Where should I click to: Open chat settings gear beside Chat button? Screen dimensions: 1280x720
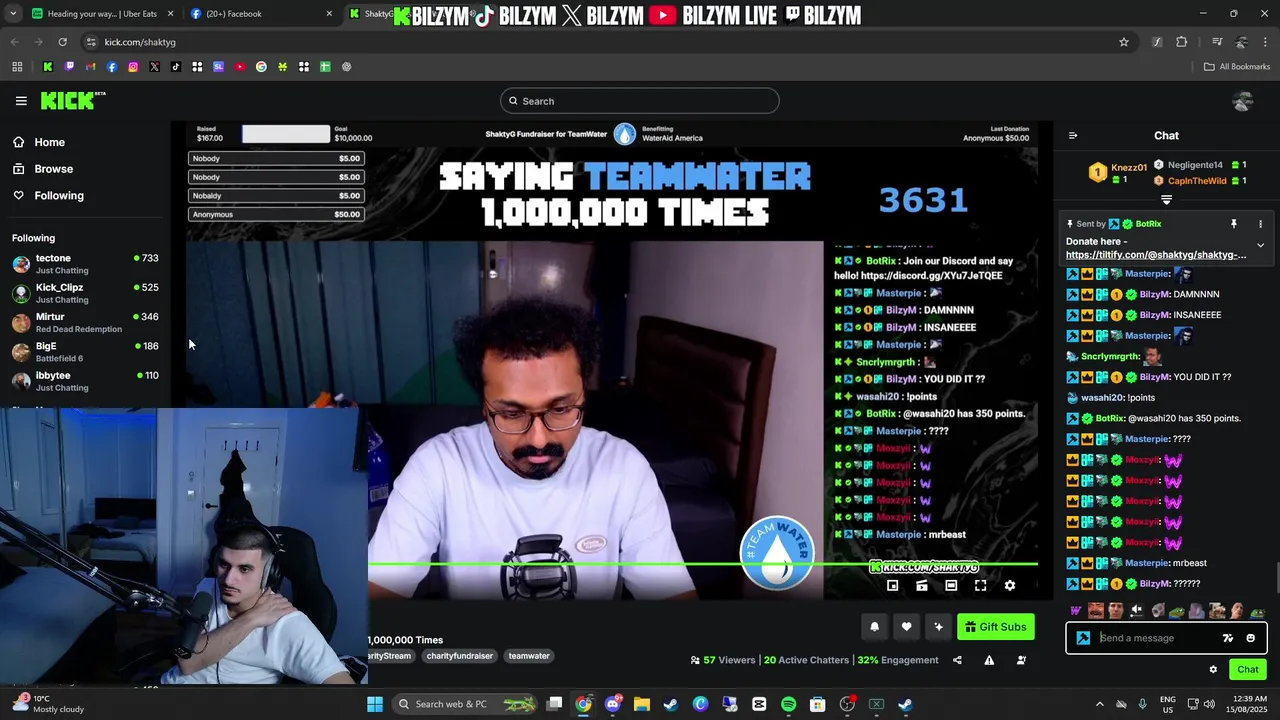[1213, 670]
